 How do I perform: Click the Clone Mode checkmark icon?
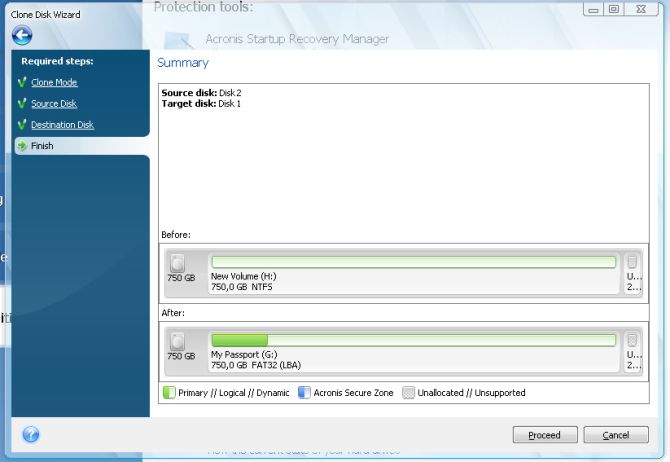(22, 82)
